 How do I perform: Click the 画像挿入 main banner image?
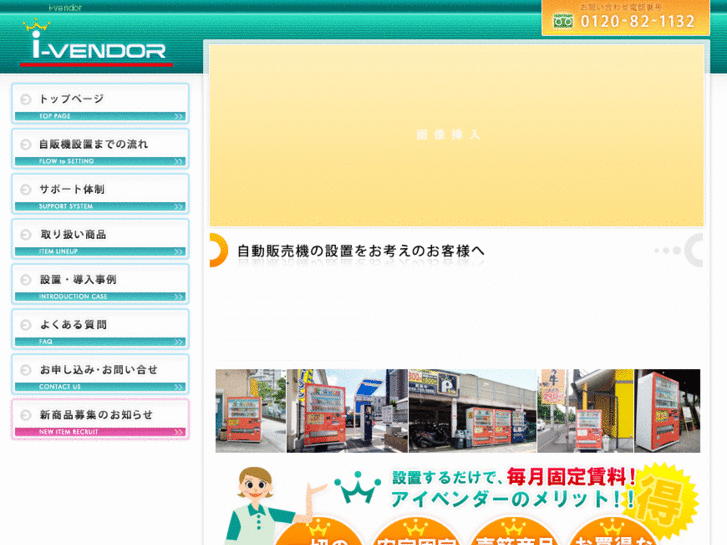point(456,135)
